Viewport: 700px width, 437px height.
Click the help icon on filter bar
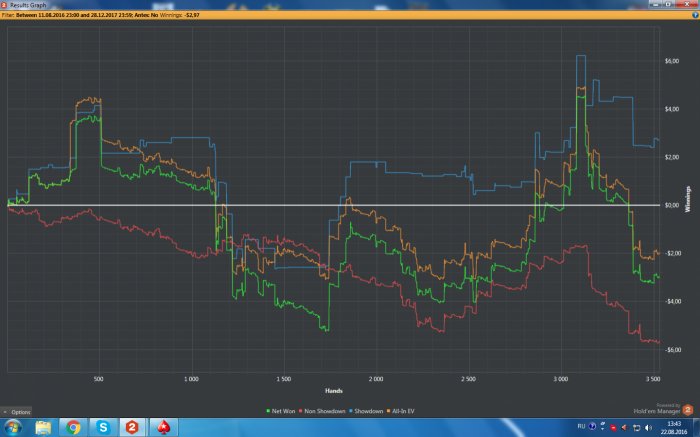[695, 15]
